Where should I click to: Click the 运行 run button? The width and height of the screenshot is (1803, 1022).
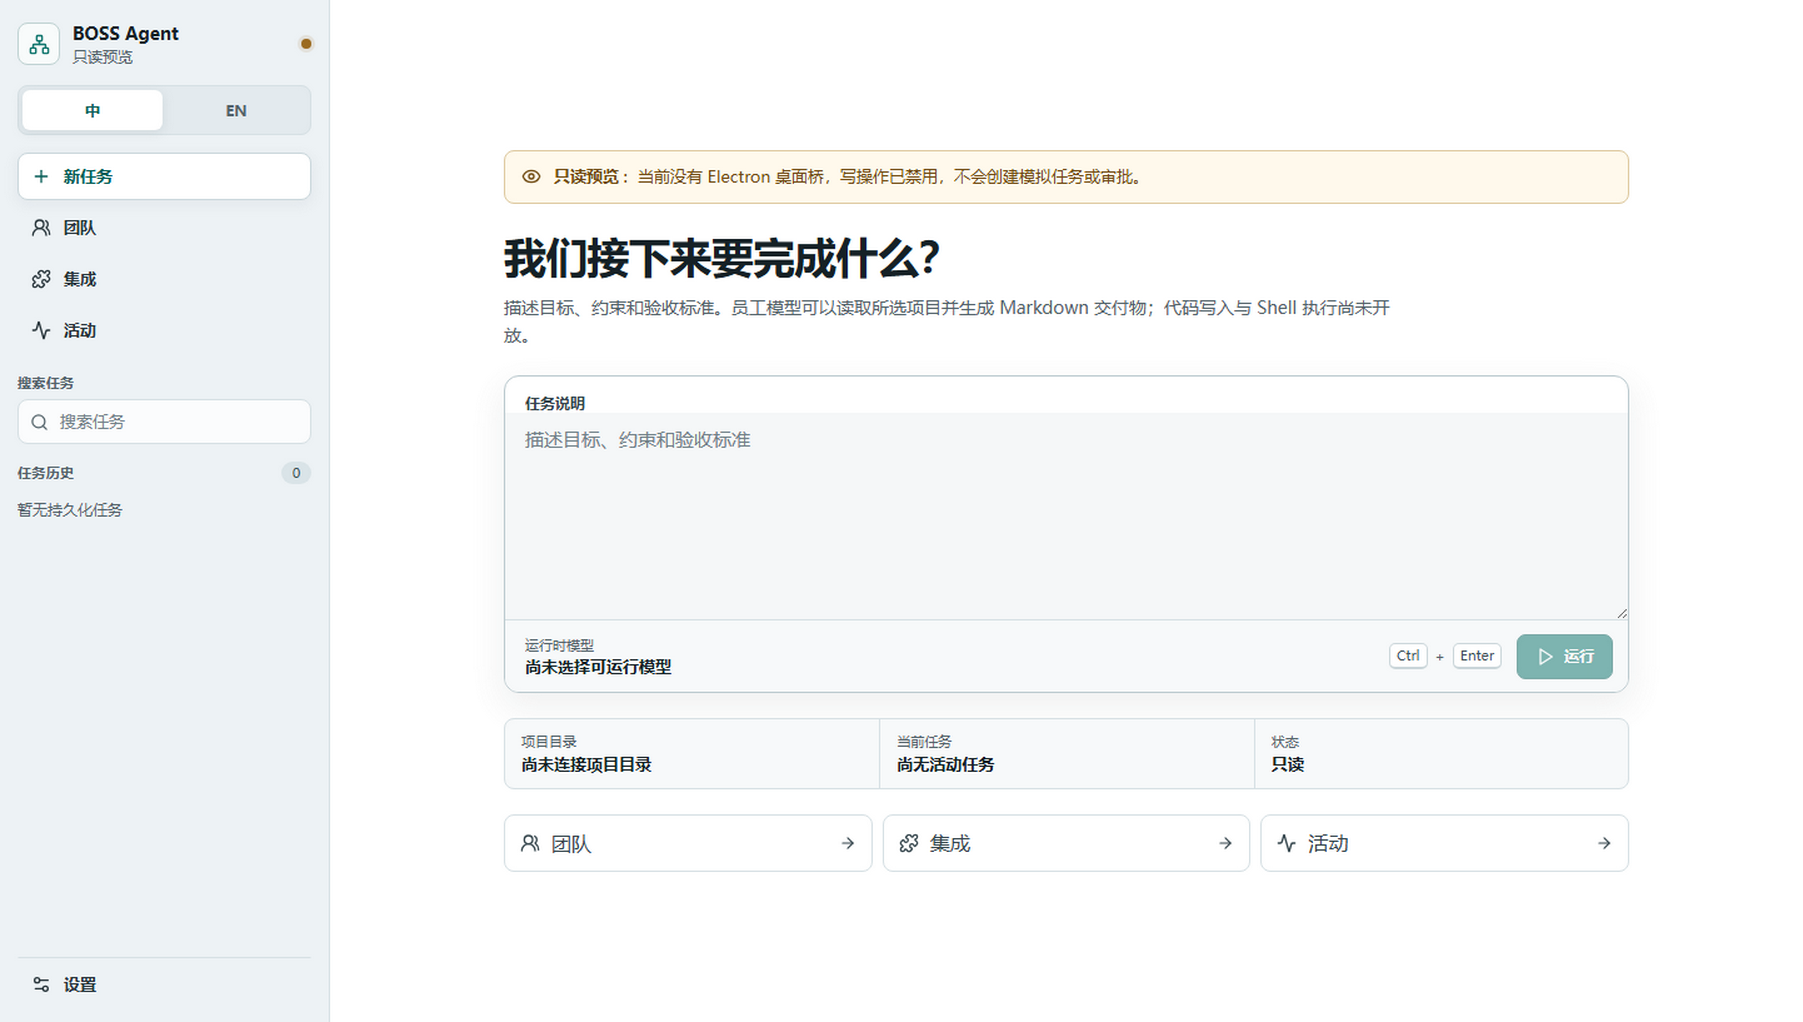point(1564,656)
